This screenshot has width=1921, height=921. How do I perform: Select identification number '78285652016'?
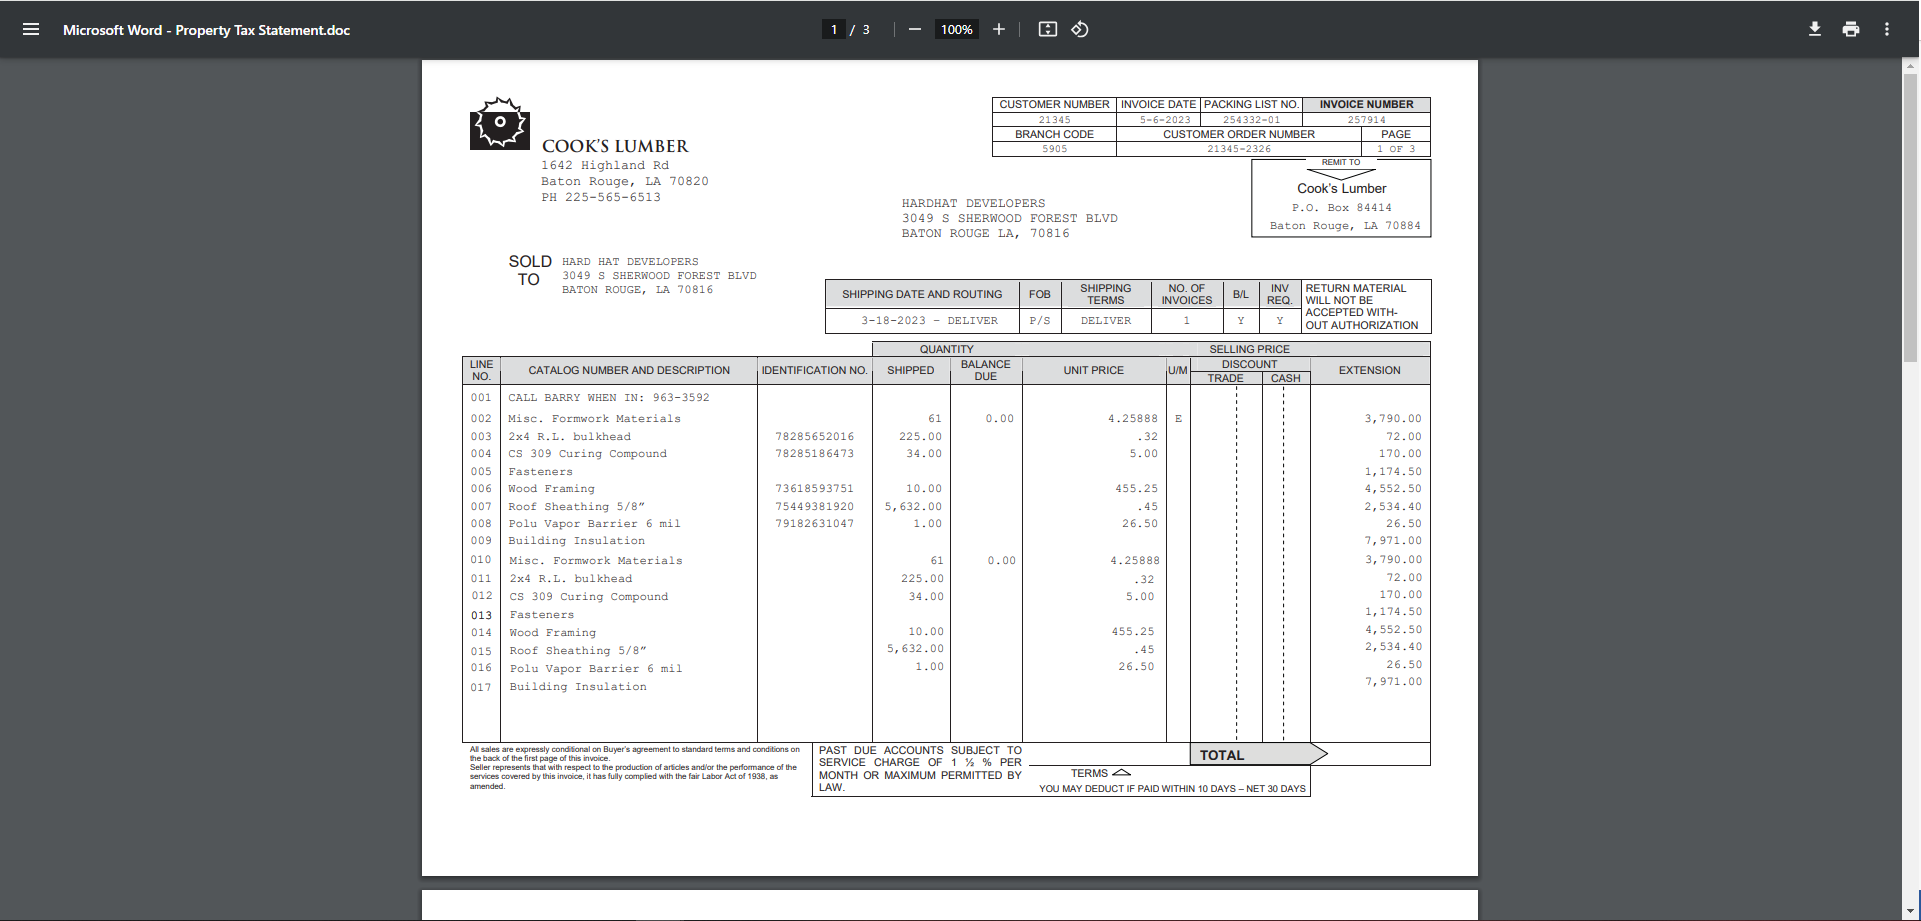[x=814, y=437]
